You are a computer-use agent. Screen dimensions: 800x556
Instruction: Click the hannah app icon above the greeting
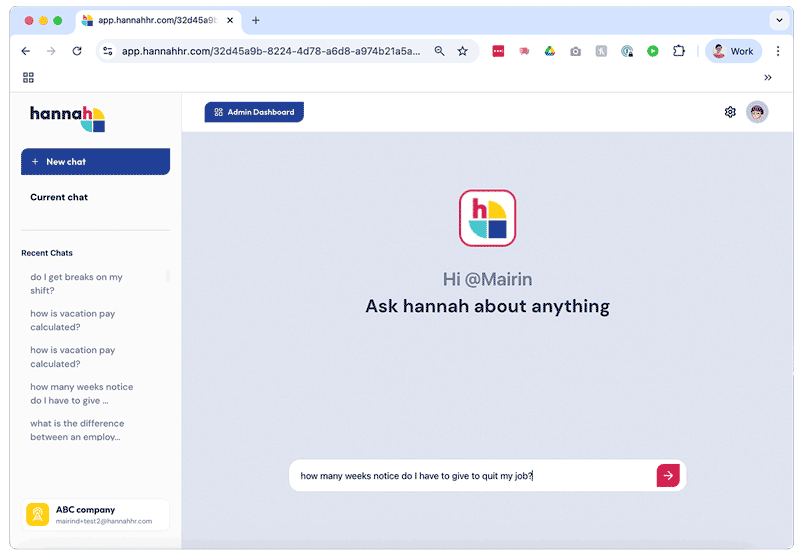pos(487,218)
